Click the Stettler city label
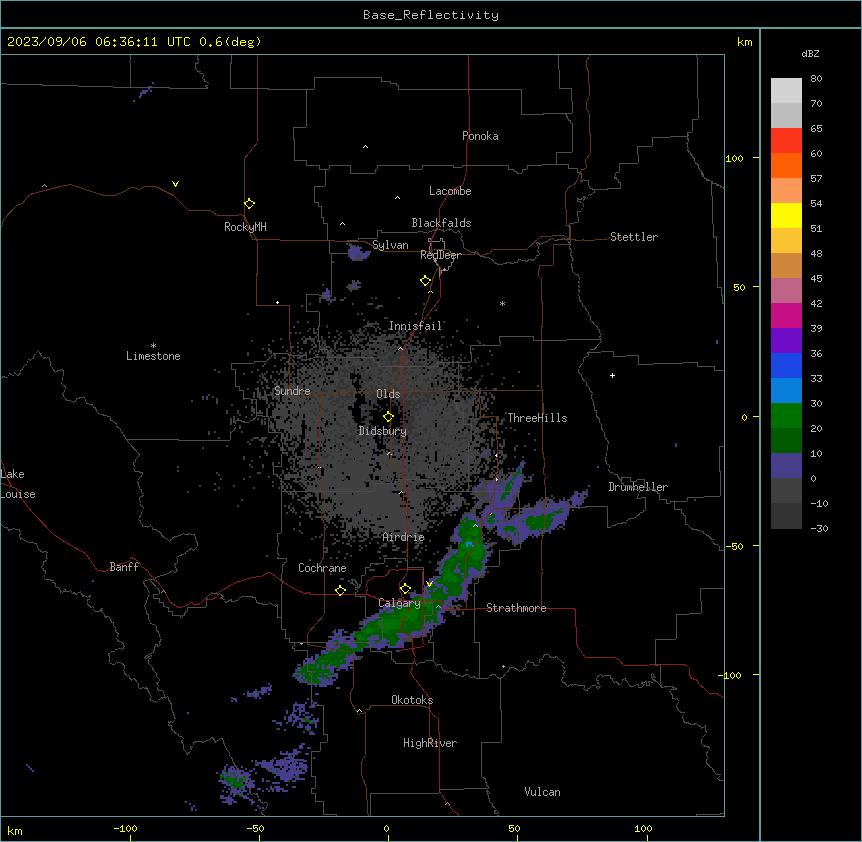Viewport: 862px width, 842px height. point(634,237)
